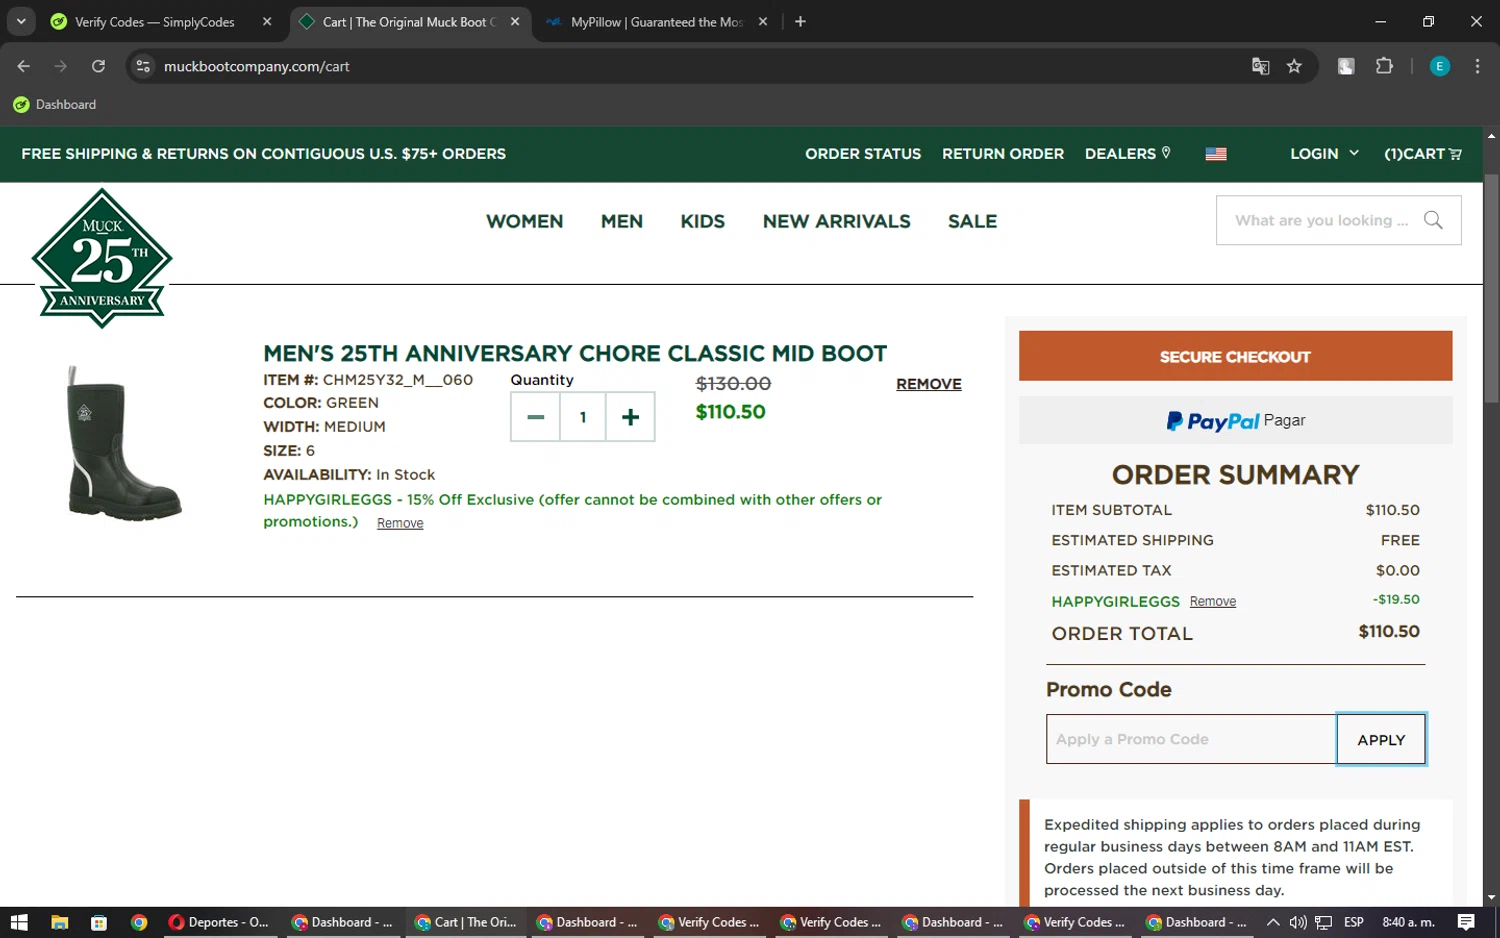
Task: Close the Verify Codes SimplyCodes tab
Action: 267,22
